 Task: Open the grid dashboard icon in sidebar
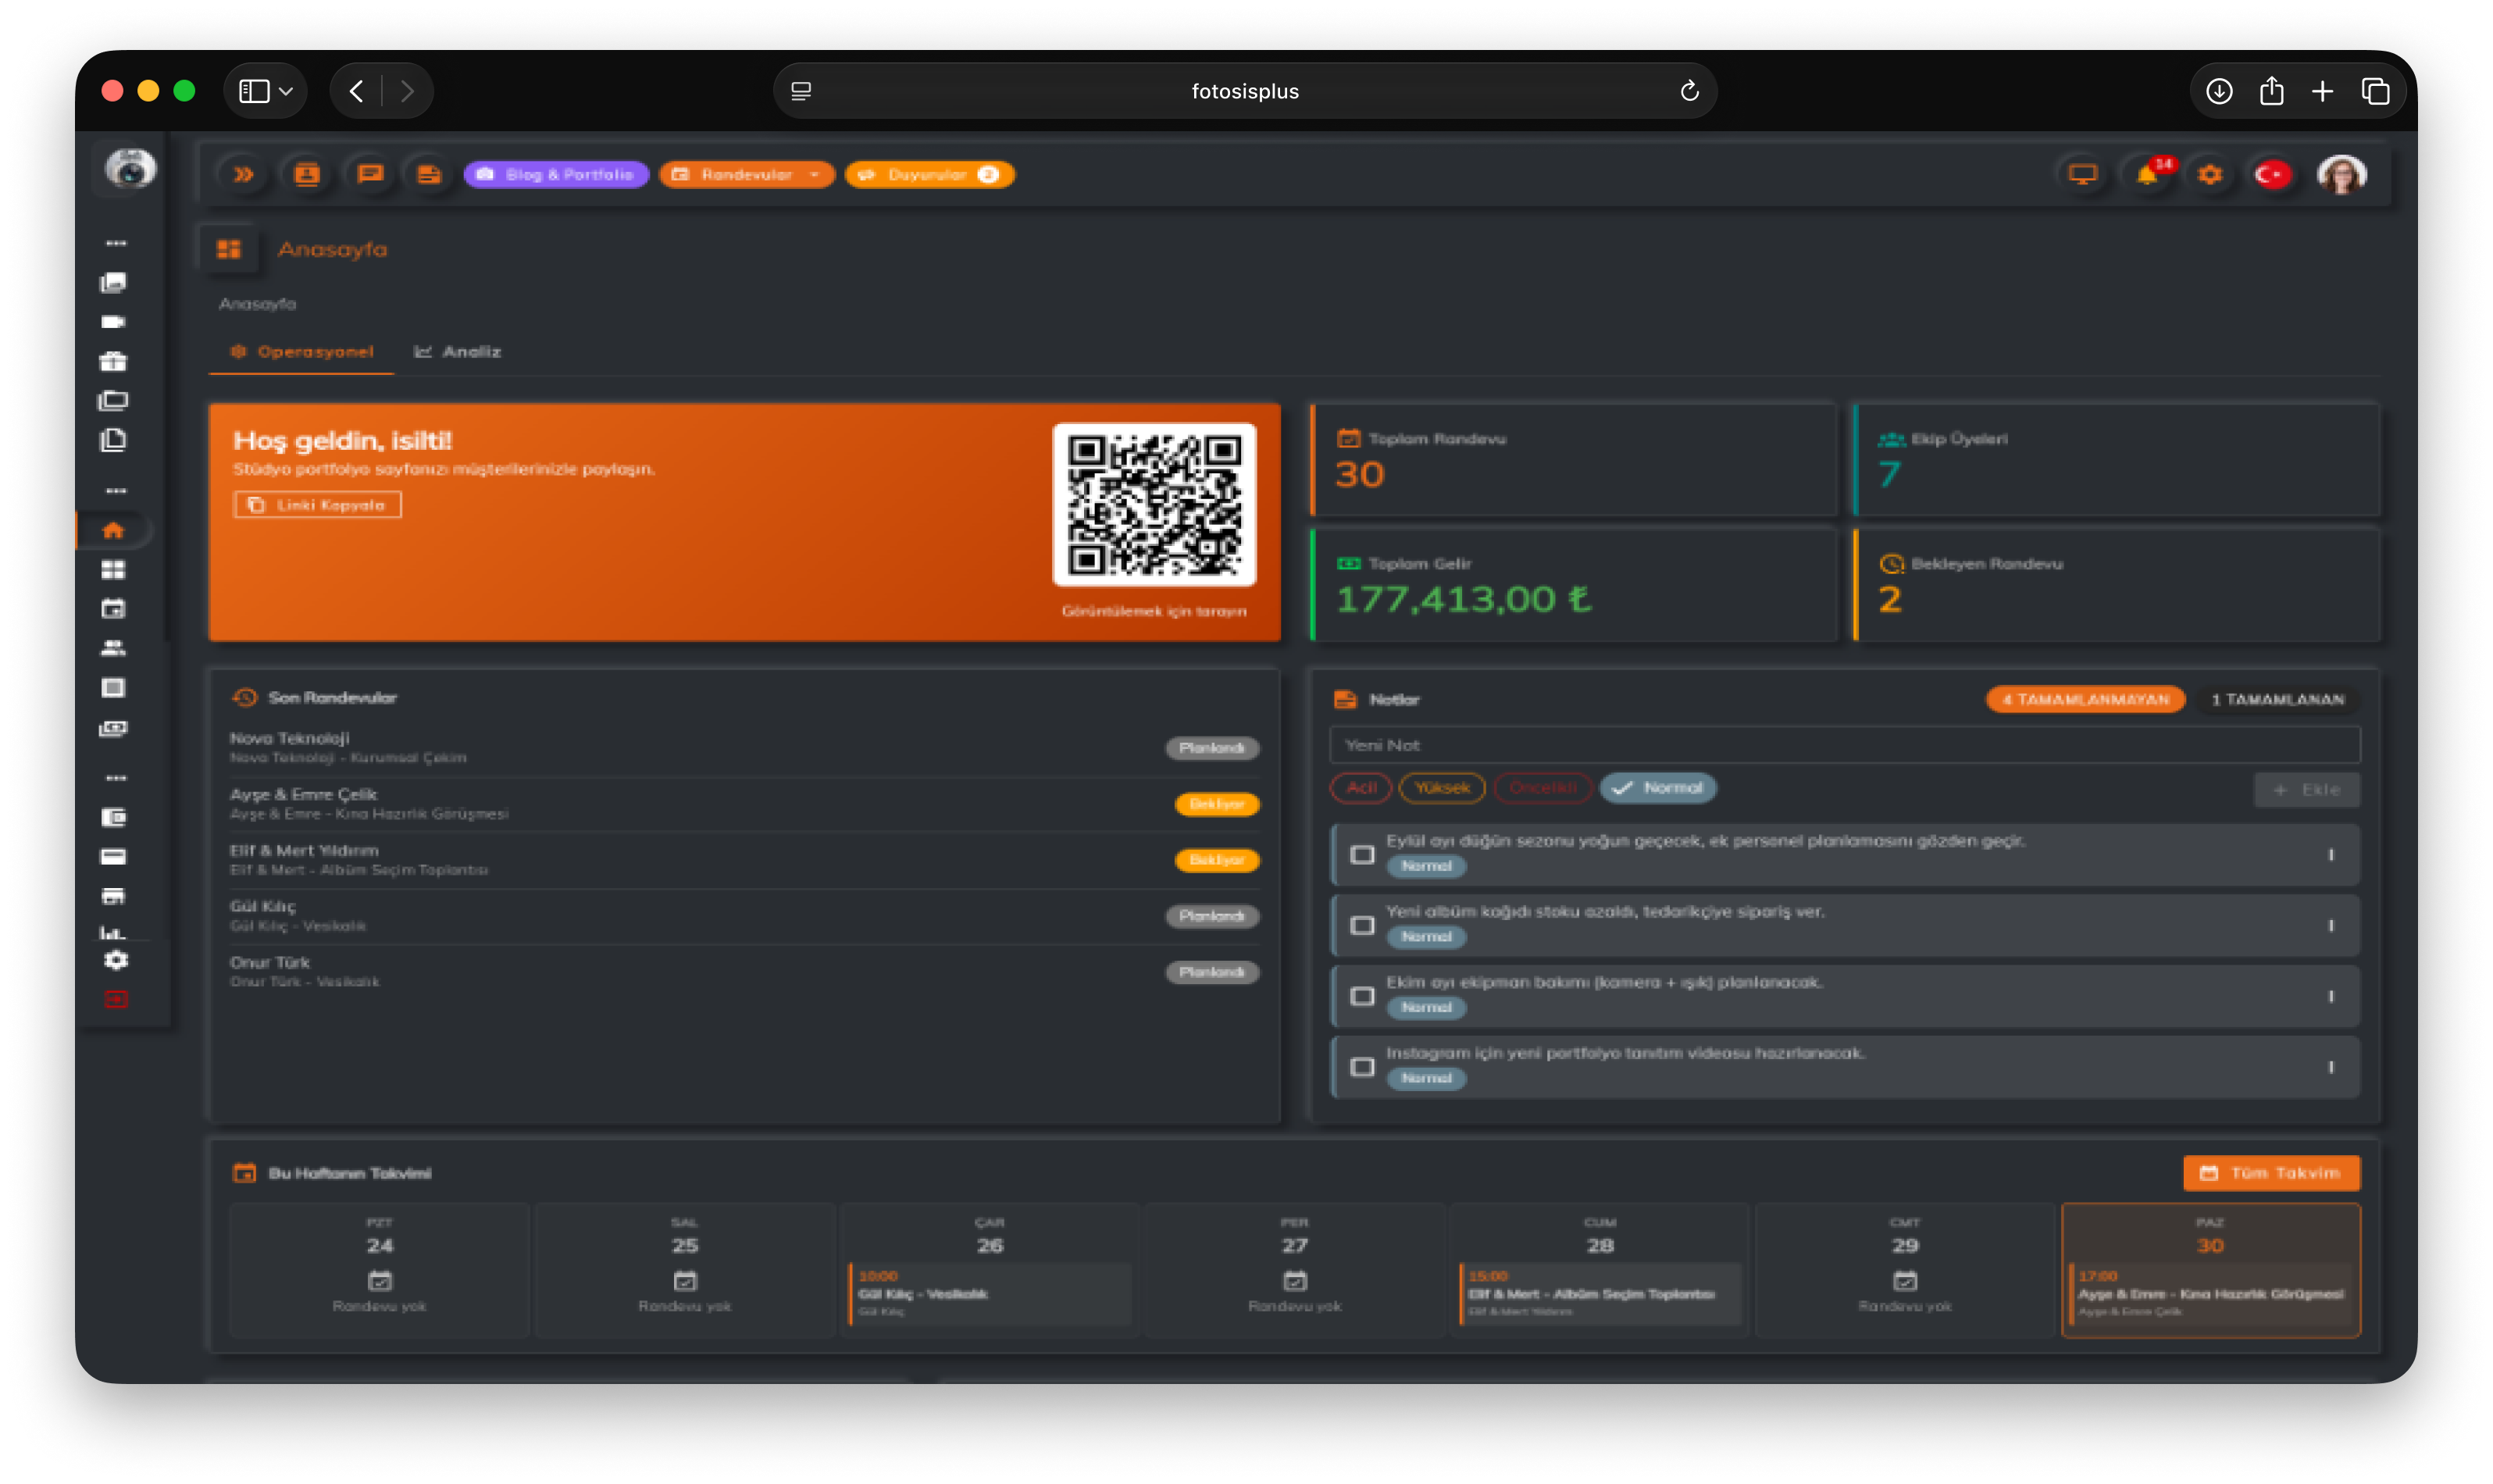(114, 569)
